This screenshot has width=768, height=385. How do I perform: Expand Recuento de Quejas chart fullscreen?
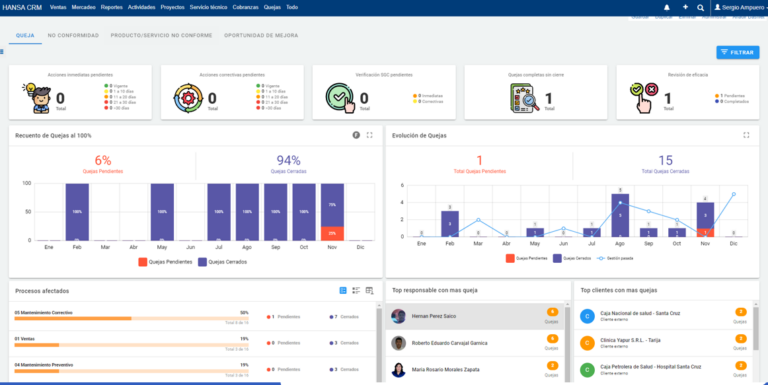pos(370,135)
